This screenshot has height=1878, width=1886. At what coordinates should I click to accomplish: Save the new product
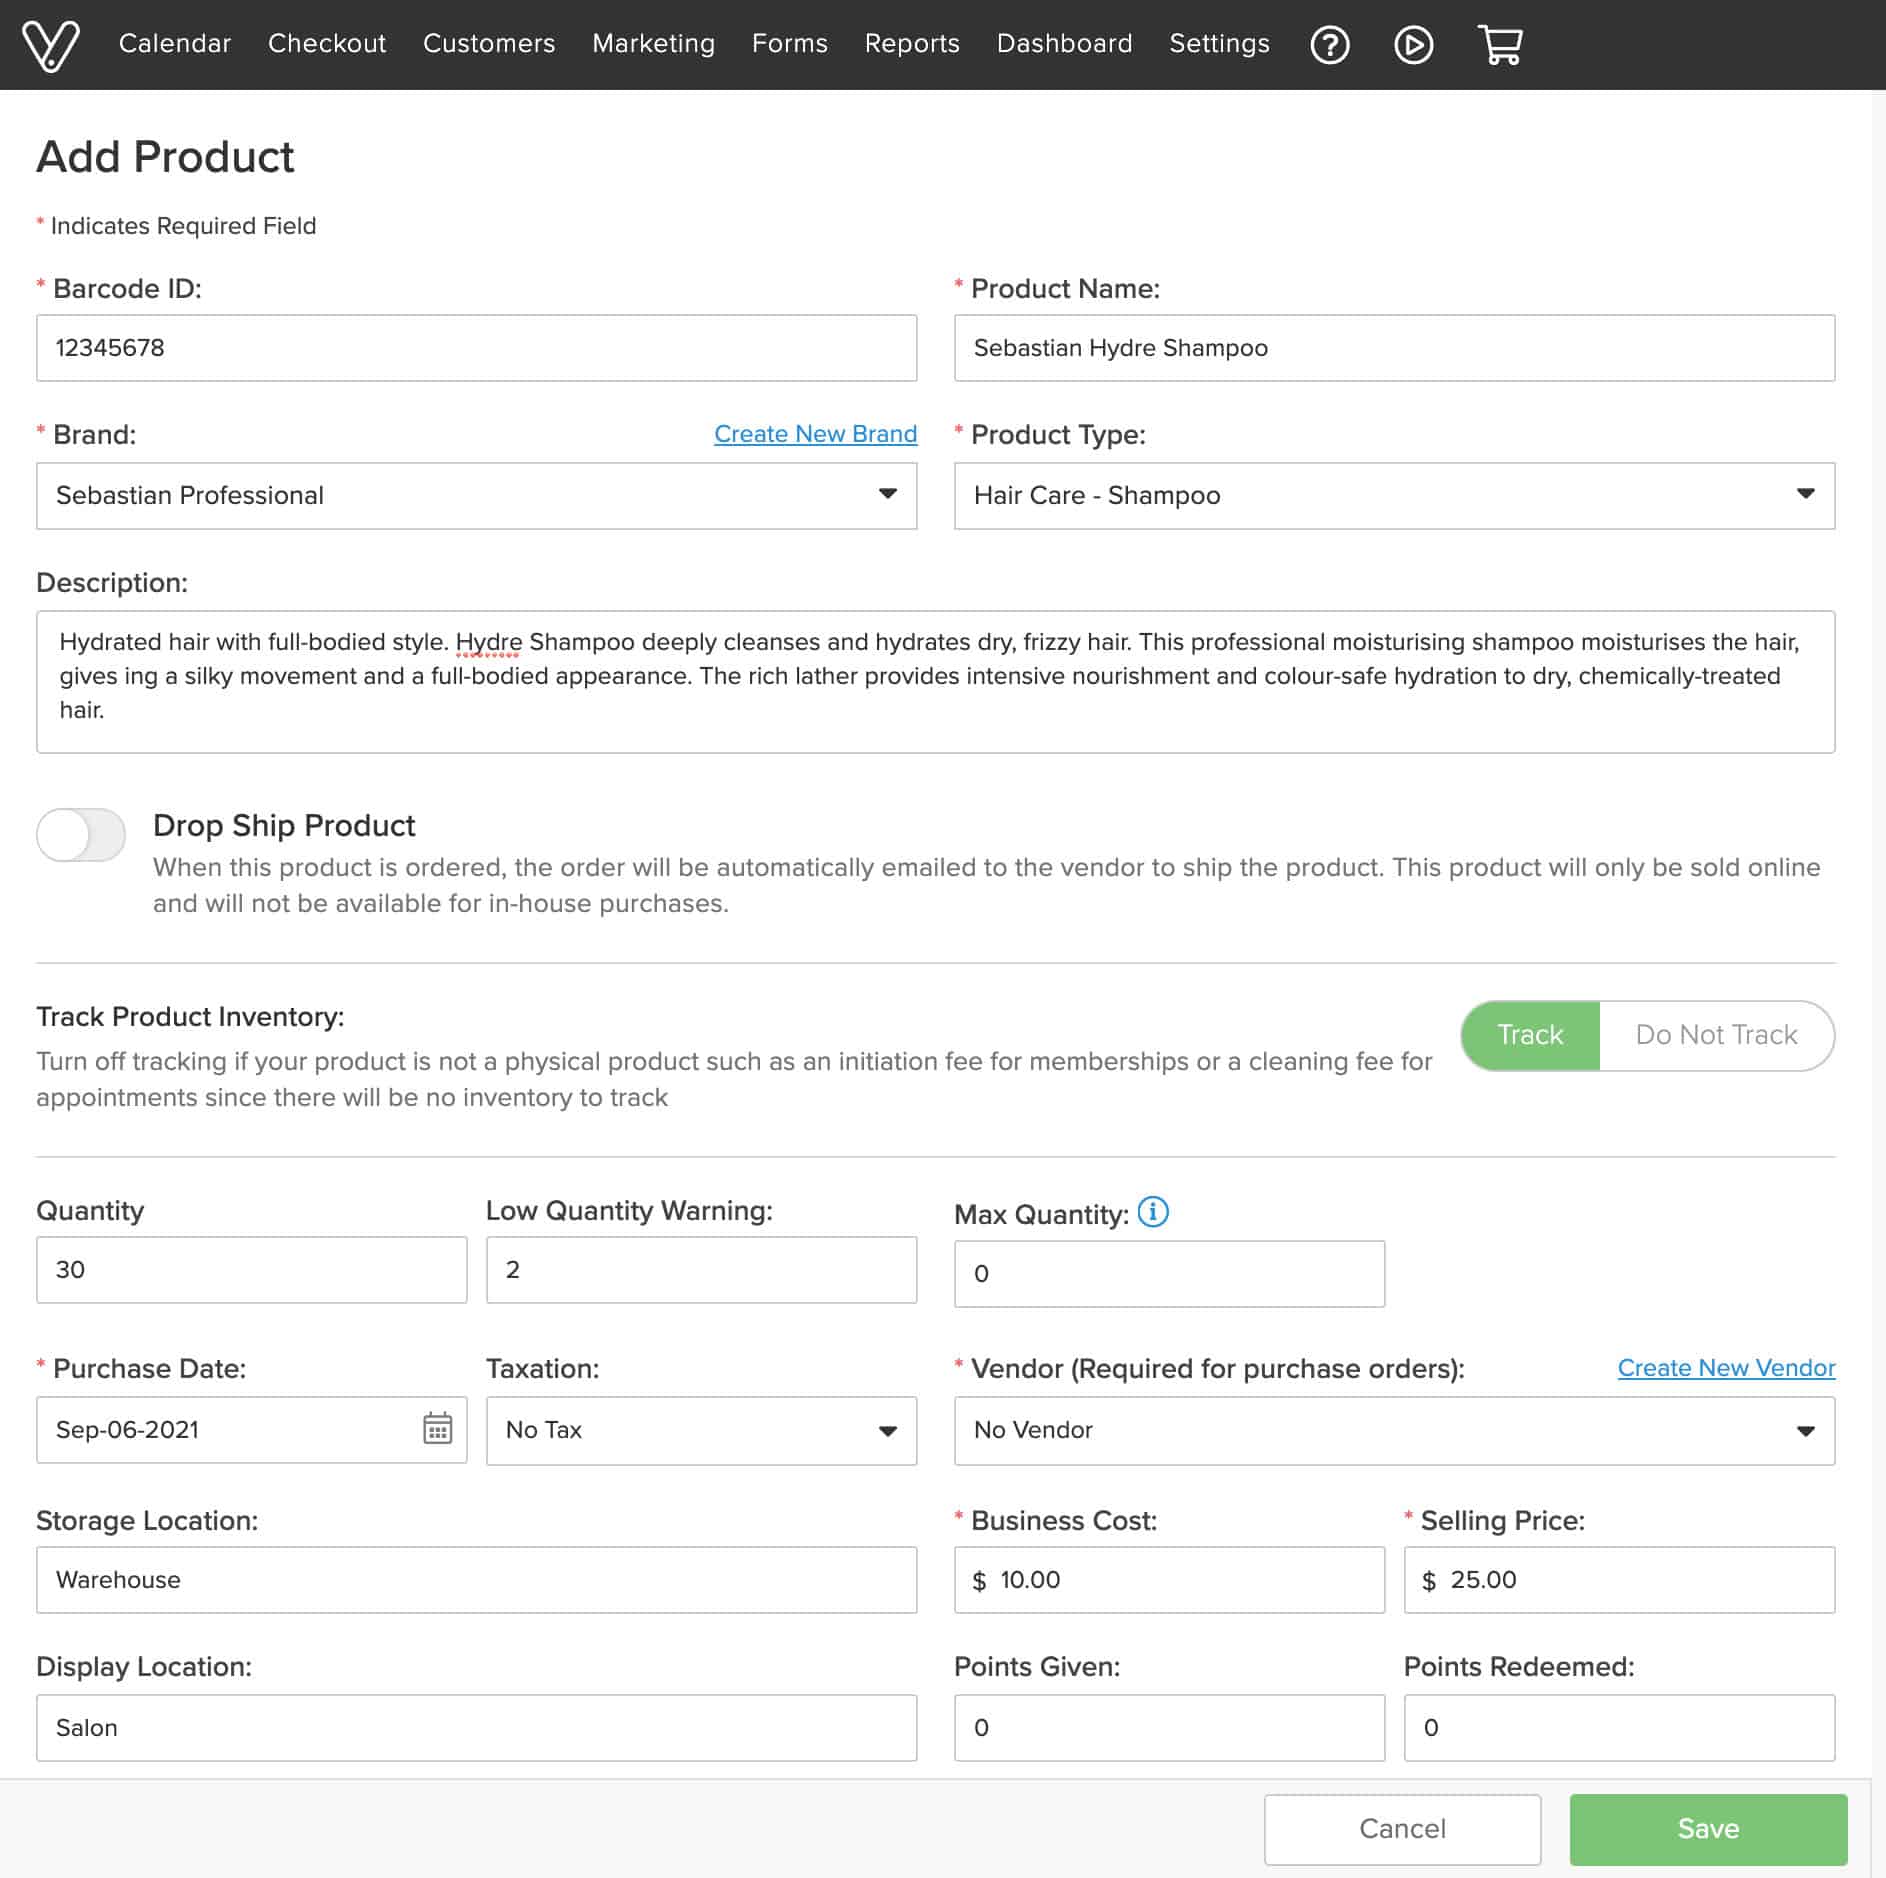tap(1708, 1829)
